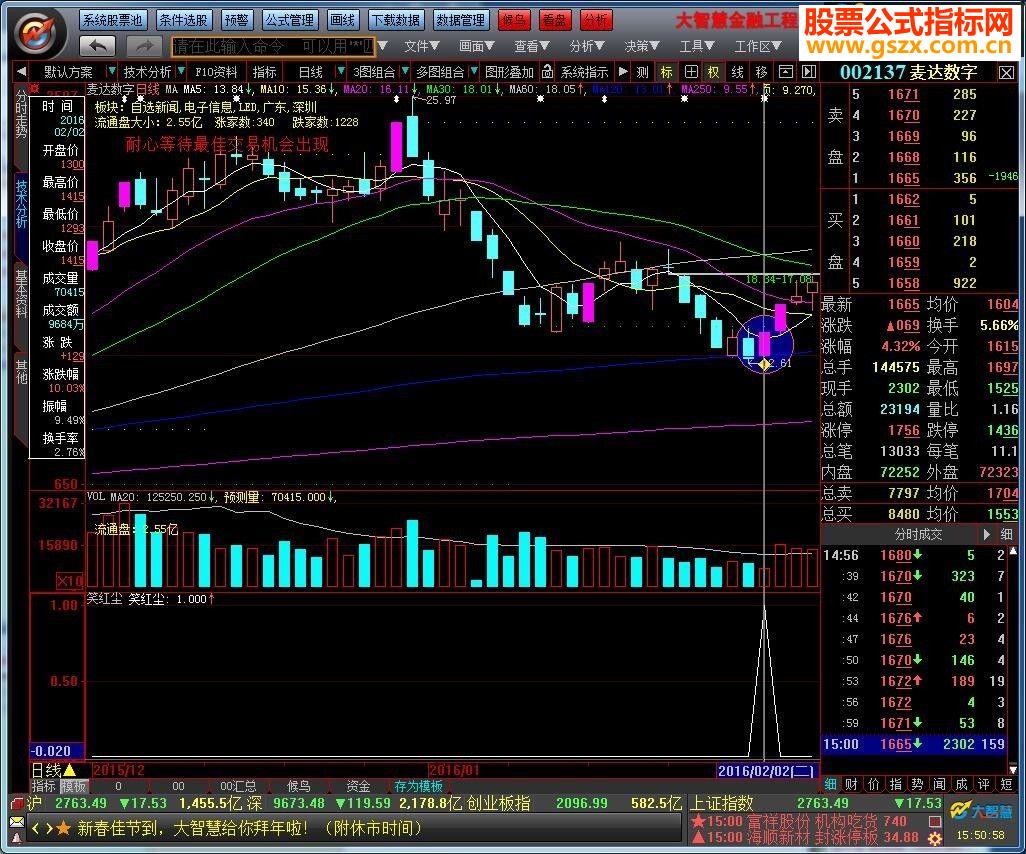Expand the dropdown arrow after 日线
1026x854 pixels.
click(340, 71)
